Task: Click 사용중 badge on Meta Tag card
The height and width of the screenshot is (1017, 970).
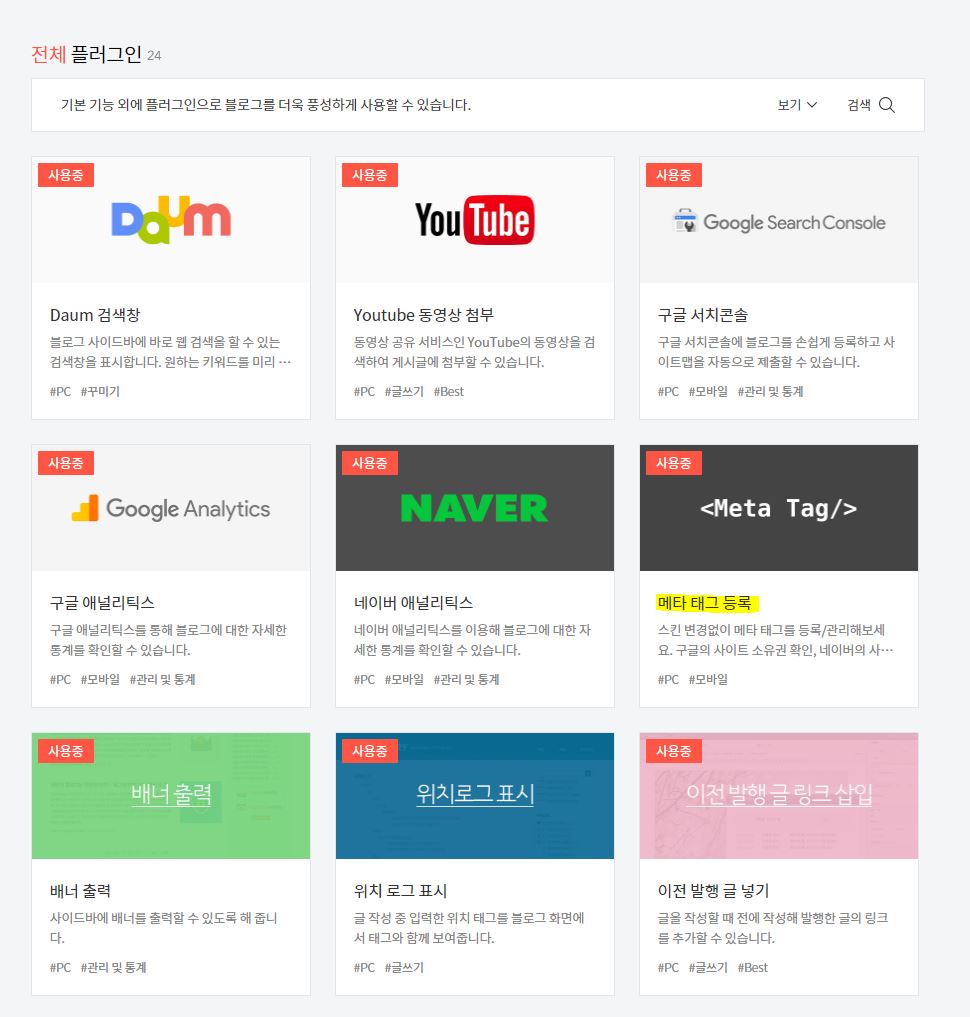Action: click(x=674, y=463)
